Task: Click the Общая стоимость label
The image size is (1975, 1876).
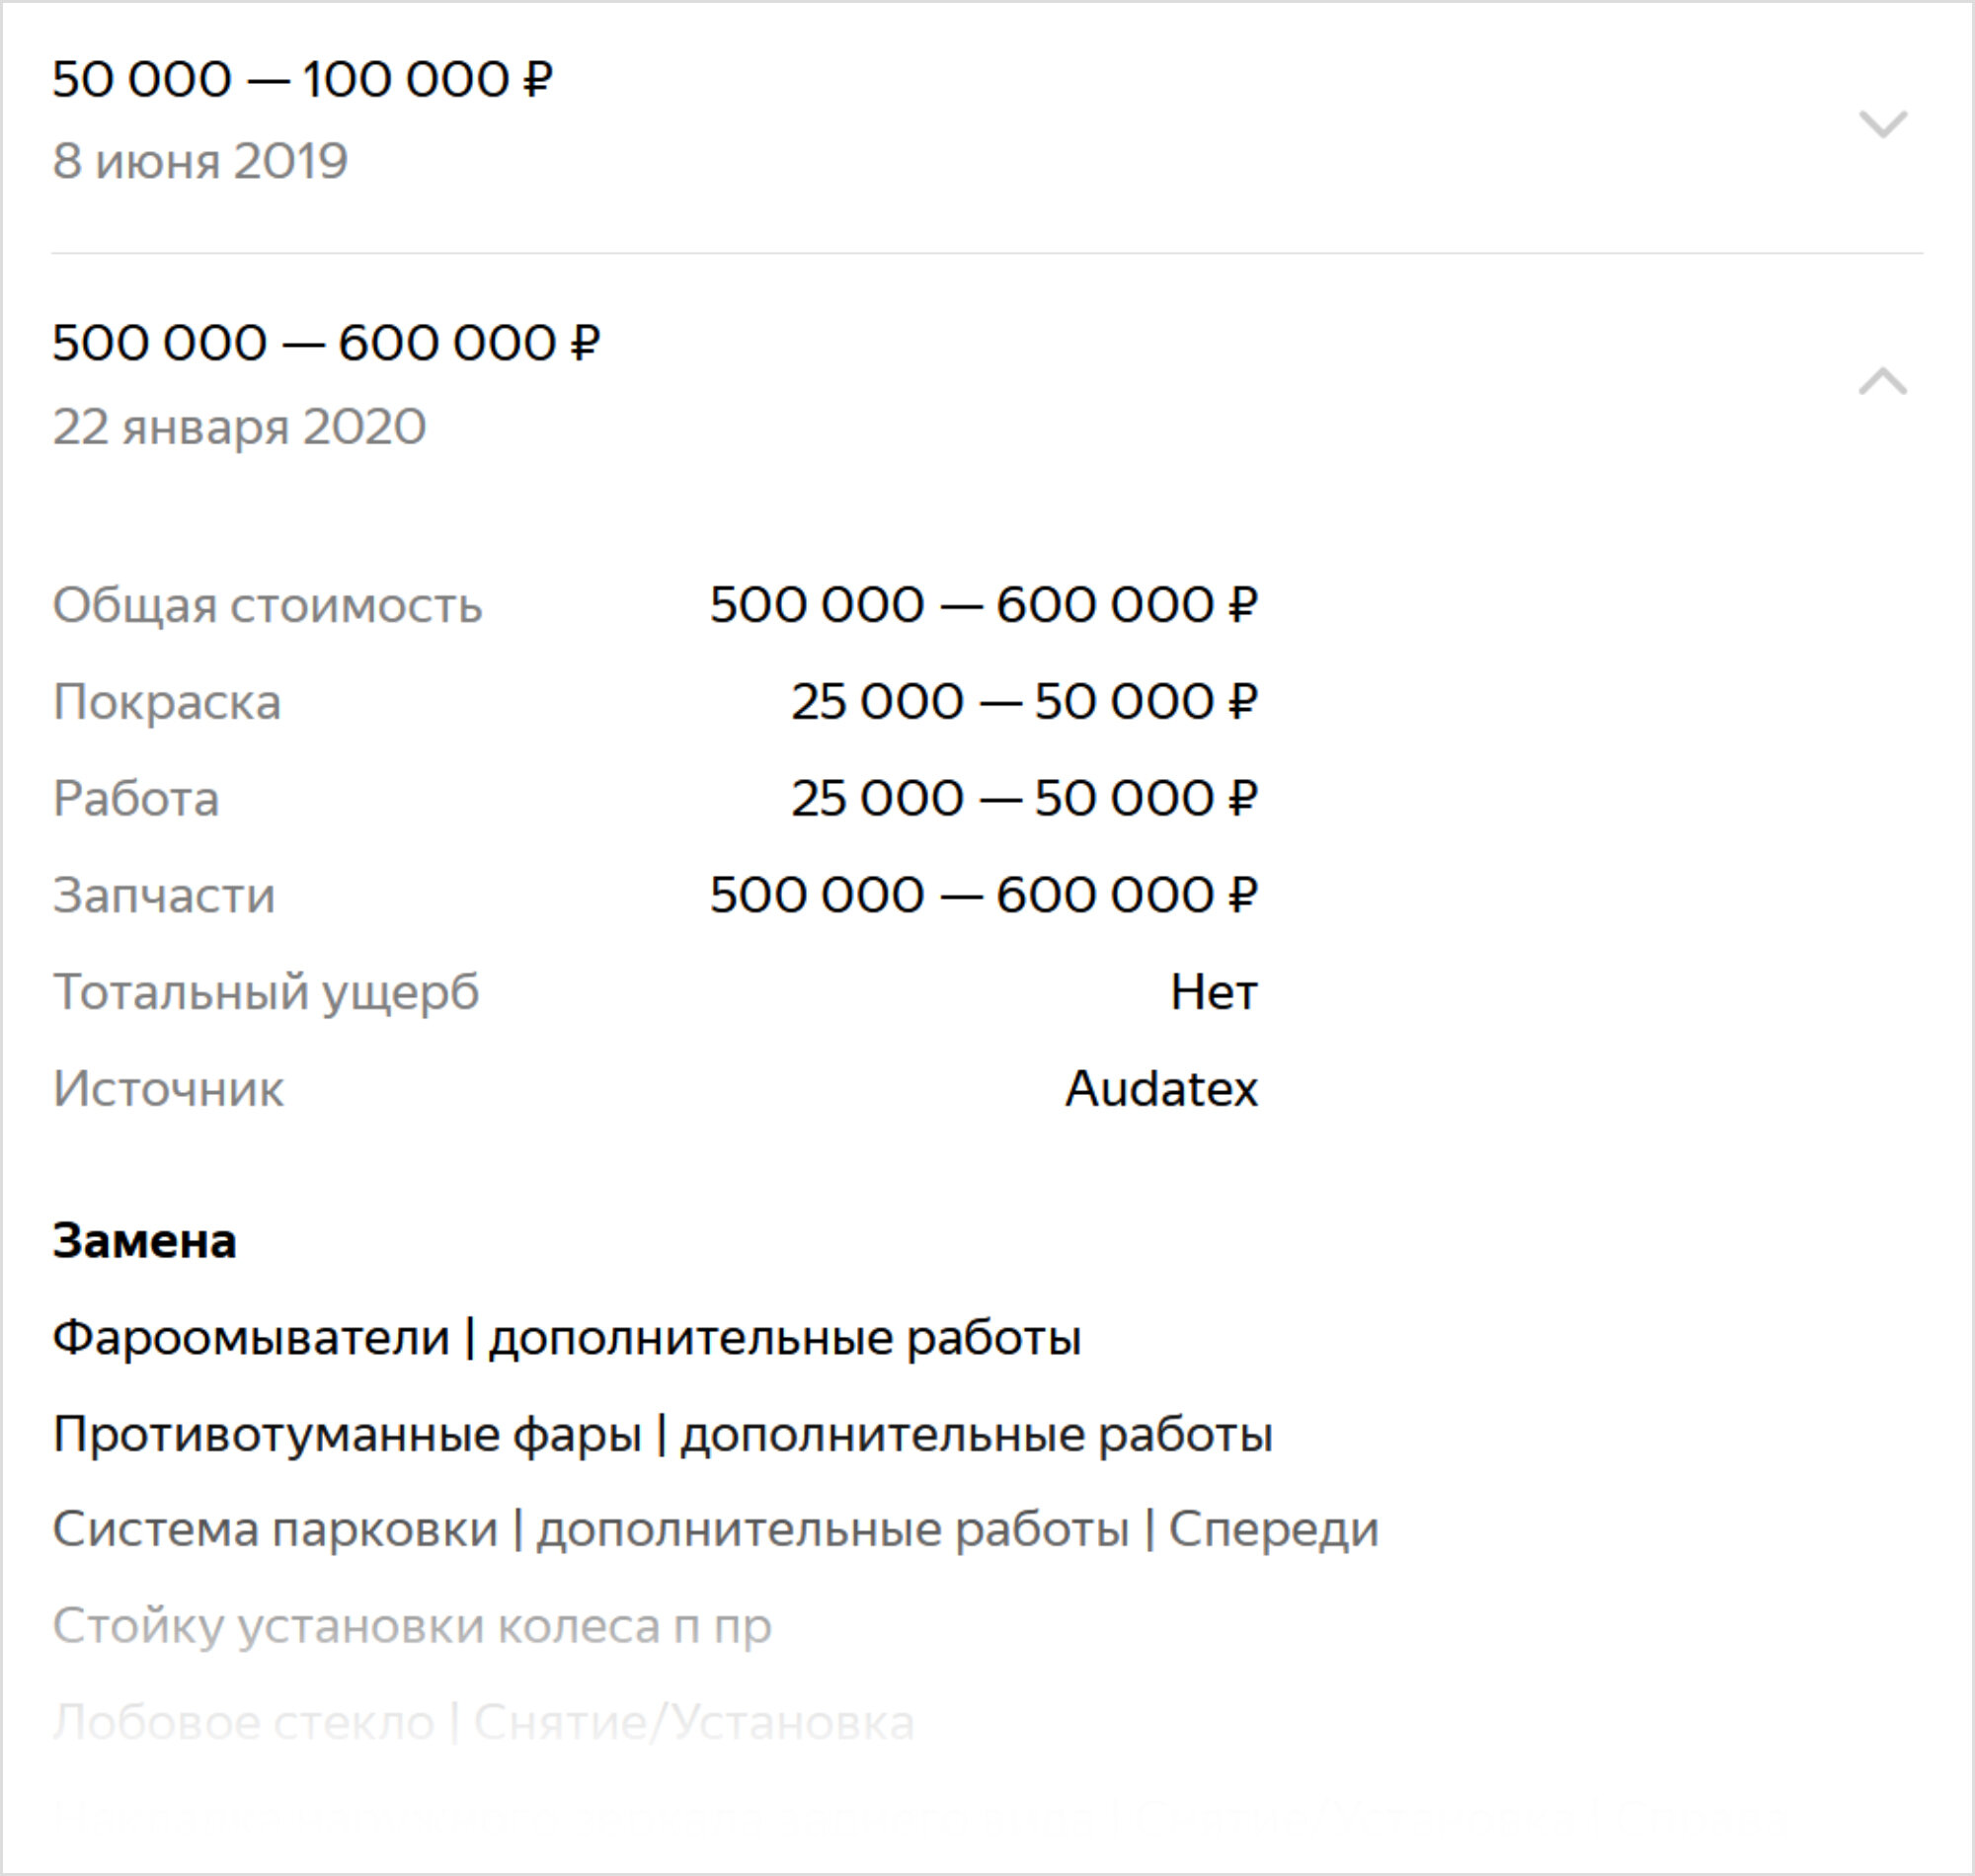Action: click(267, 606)
